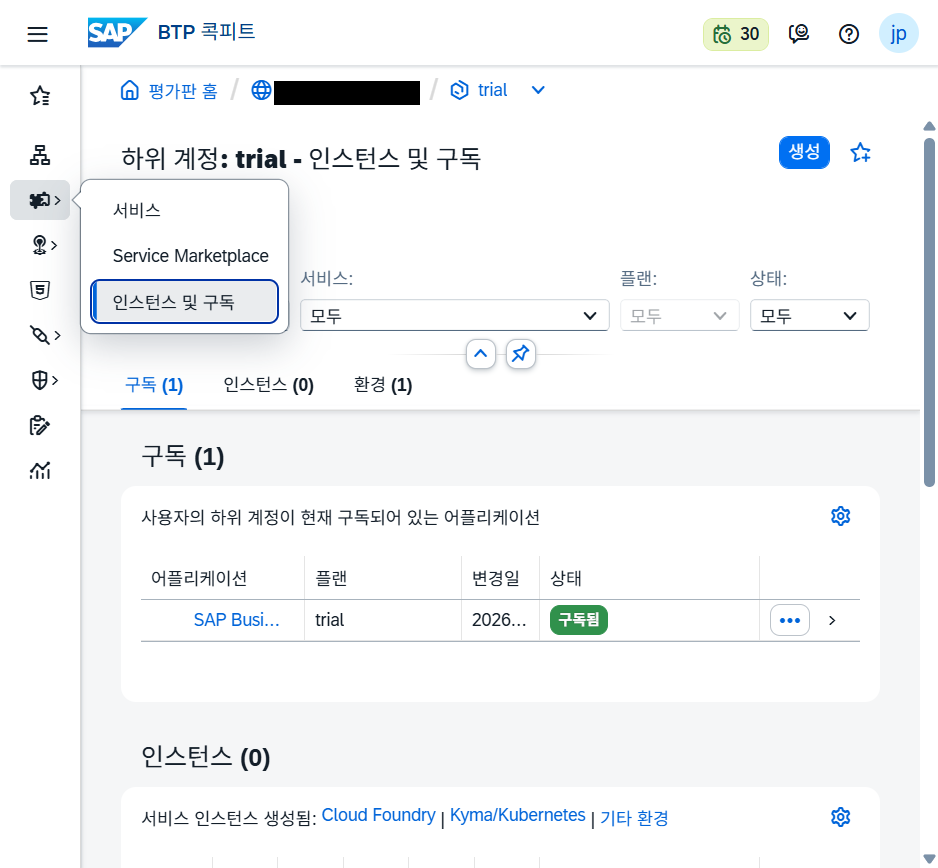The width and height of the screenshot is (938, 868).
Task: Open the three-dot actions menu for SAP Busi row
Action: (x=790, y=620)
